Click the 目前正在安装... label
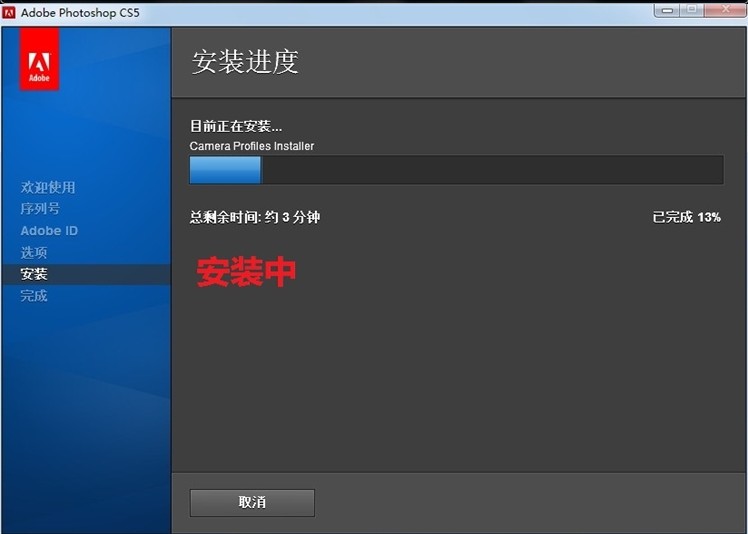Image resolution: width=748 pixels, height=534 pixels. (x=236, y=126)
